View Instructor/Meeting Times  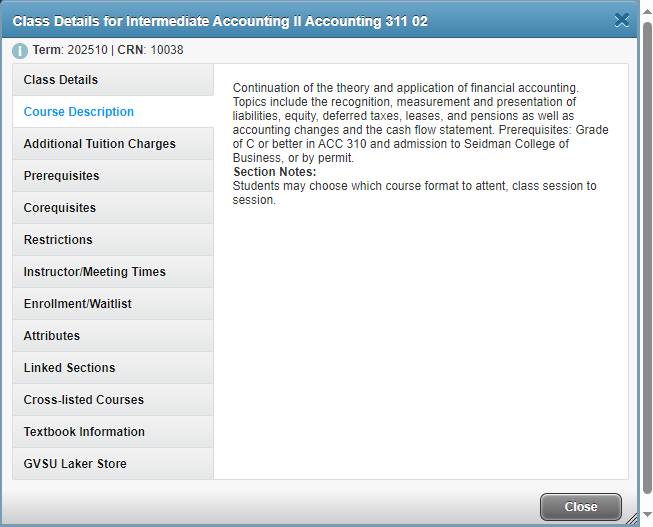point(95,272)
